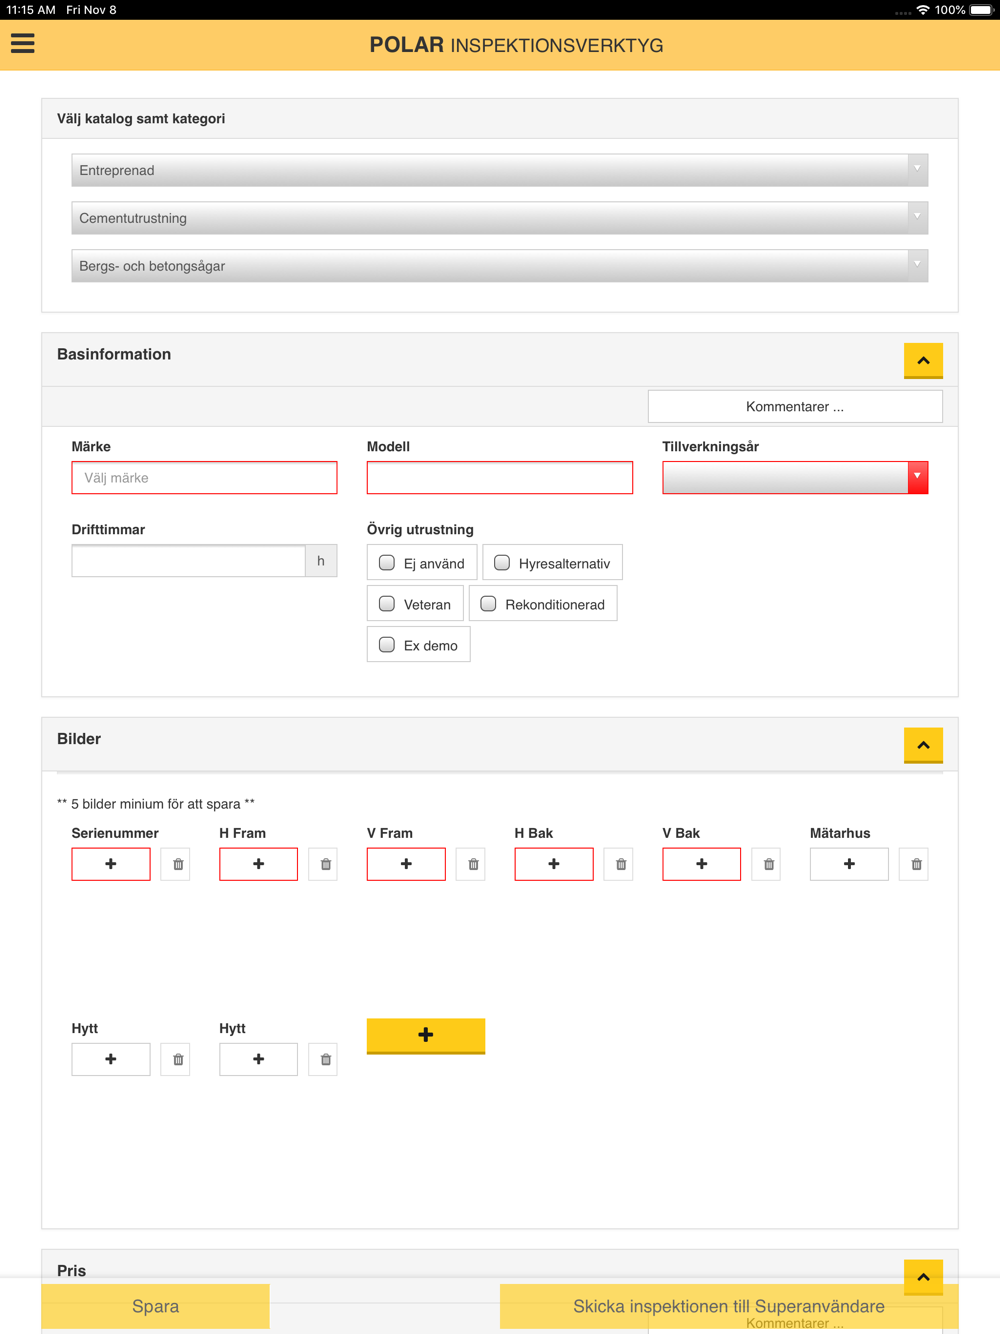Tap the POLAR INSPEKTIONSVERKTYG title
This screenshot has width=1000, height=1334.
point(516,45)
